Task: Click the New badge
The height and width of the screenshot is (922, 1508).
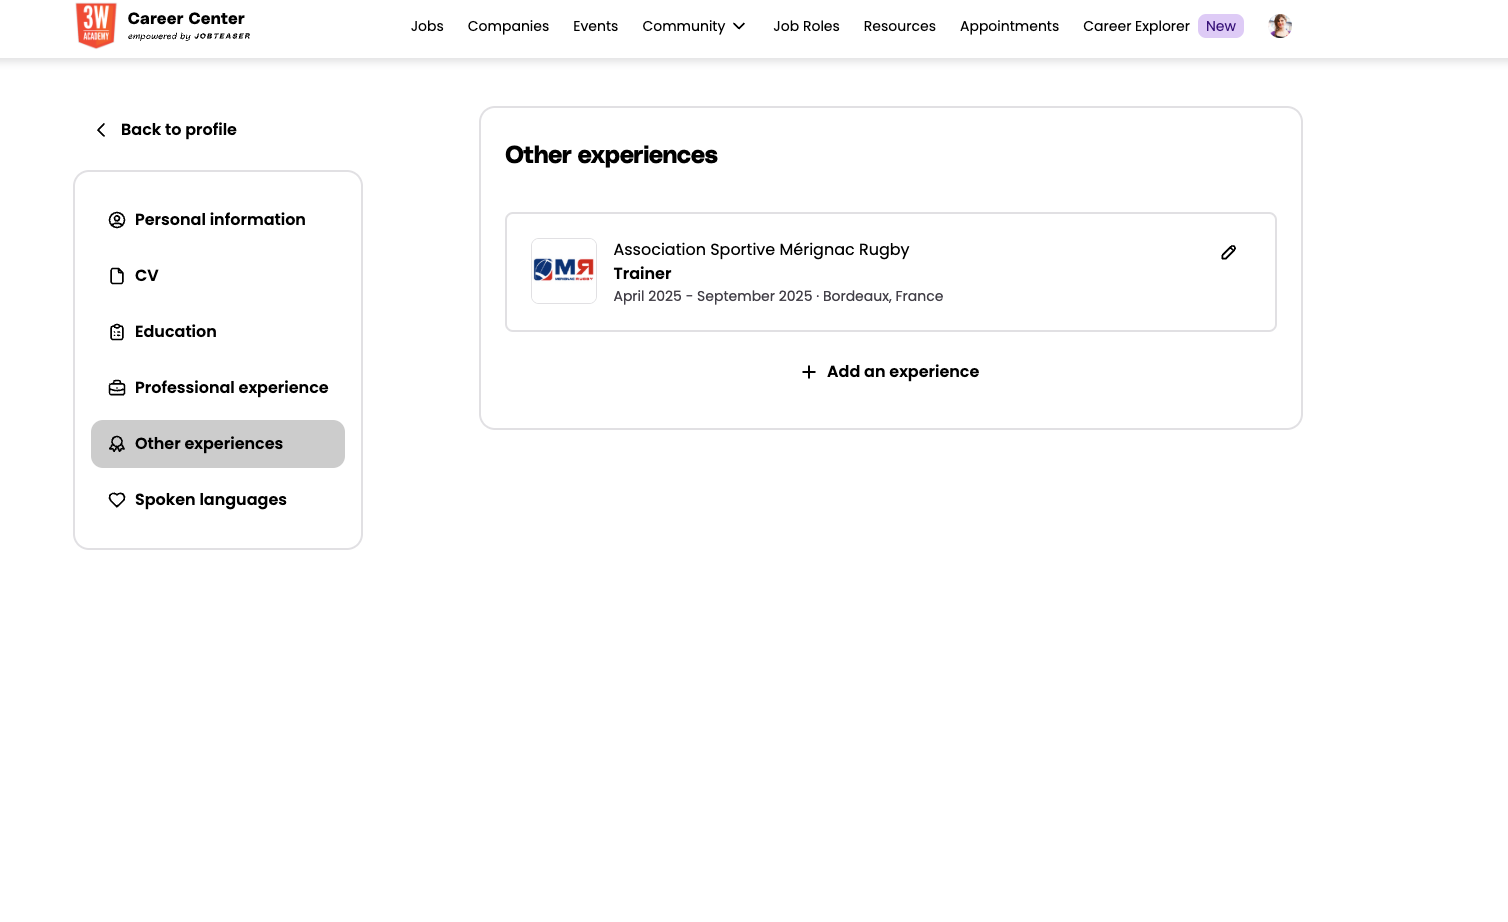Action: (x=1221, y=26)
